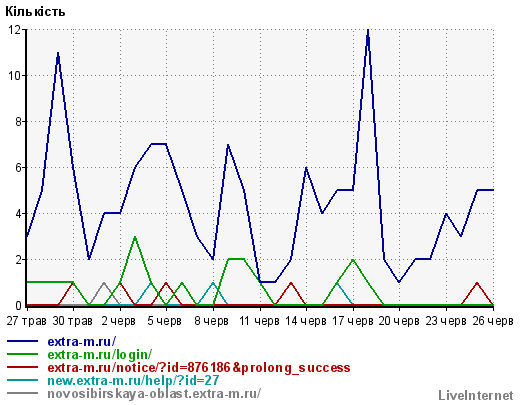Click the green line color swatch in legend
Screen dimensions: 520x405
click(22, 354)
